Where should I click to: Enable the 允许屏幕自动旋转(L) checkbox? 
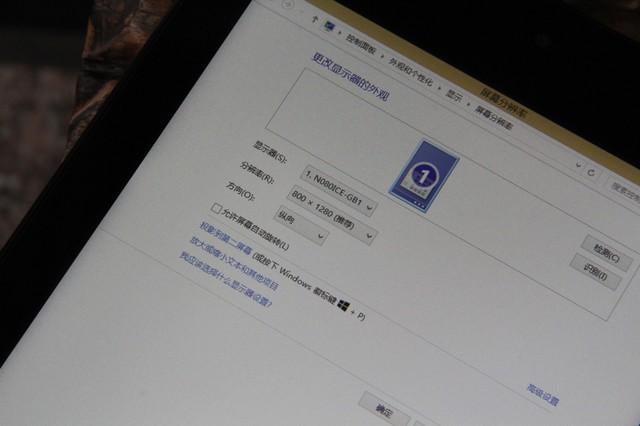tap(216, 209)
